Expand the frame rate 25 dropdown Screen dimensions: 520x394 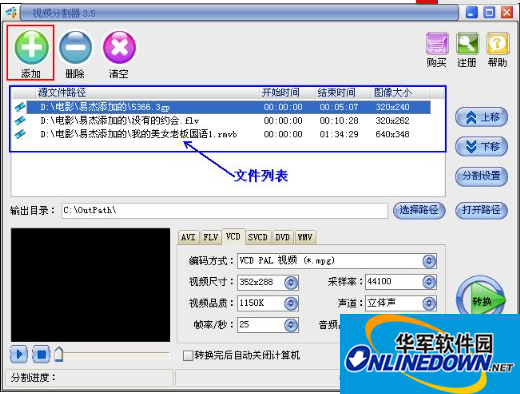click(291, 325)
